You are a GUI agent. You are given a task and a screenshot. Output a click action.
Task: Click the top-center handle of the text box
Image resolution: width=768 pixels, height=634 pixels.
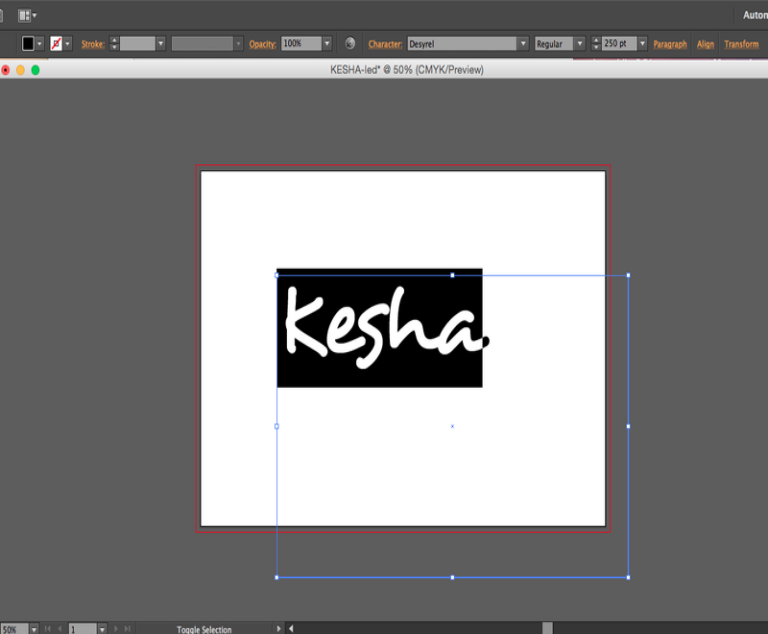(452, 275)
